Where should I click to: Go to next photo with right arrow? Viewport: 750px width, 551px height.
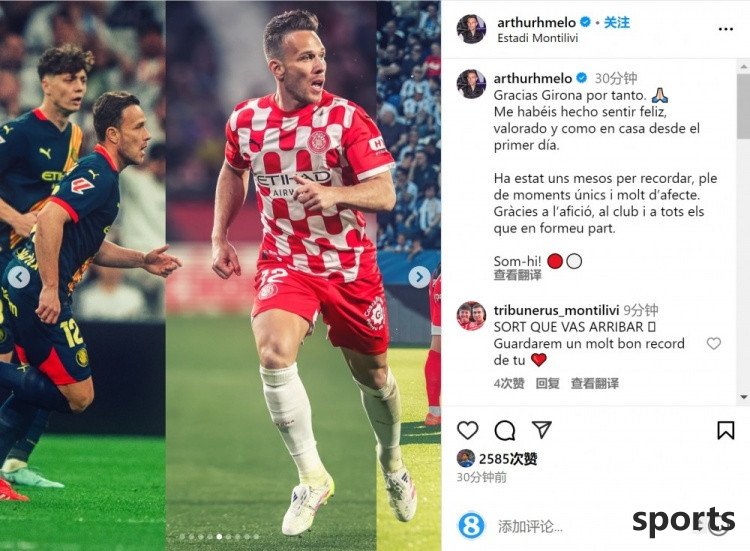(x=419, y=277)
